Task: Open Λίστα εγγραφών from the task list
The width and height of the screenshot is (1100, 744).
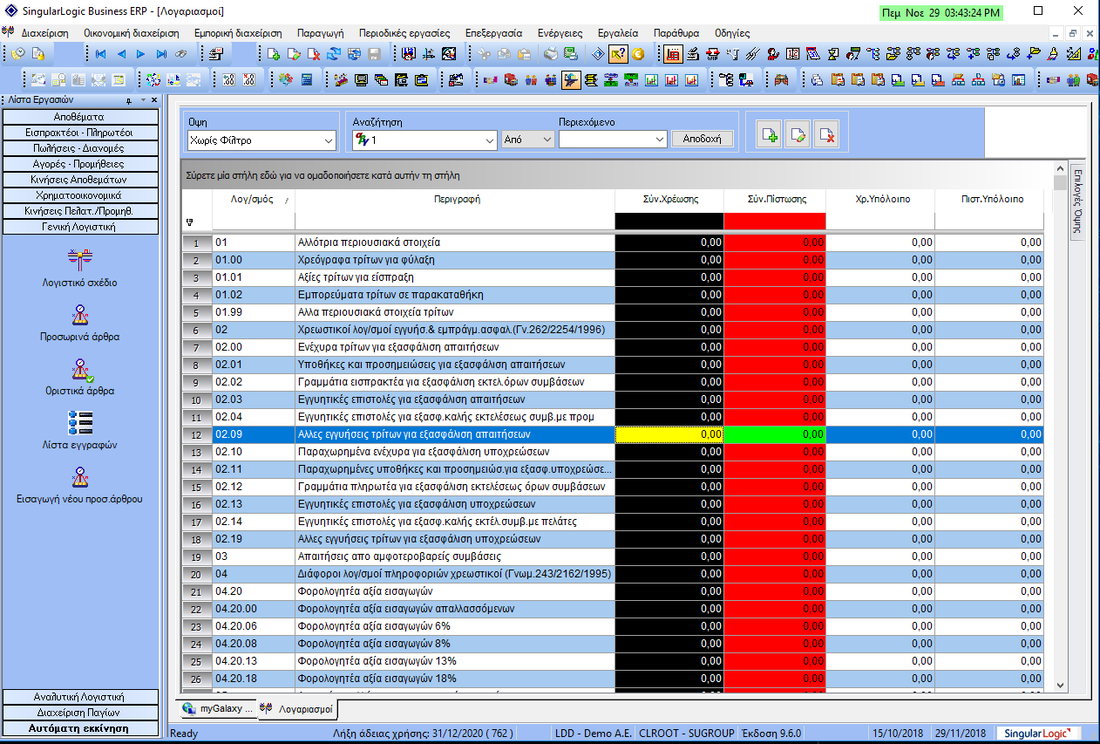Action: [80, 431]
